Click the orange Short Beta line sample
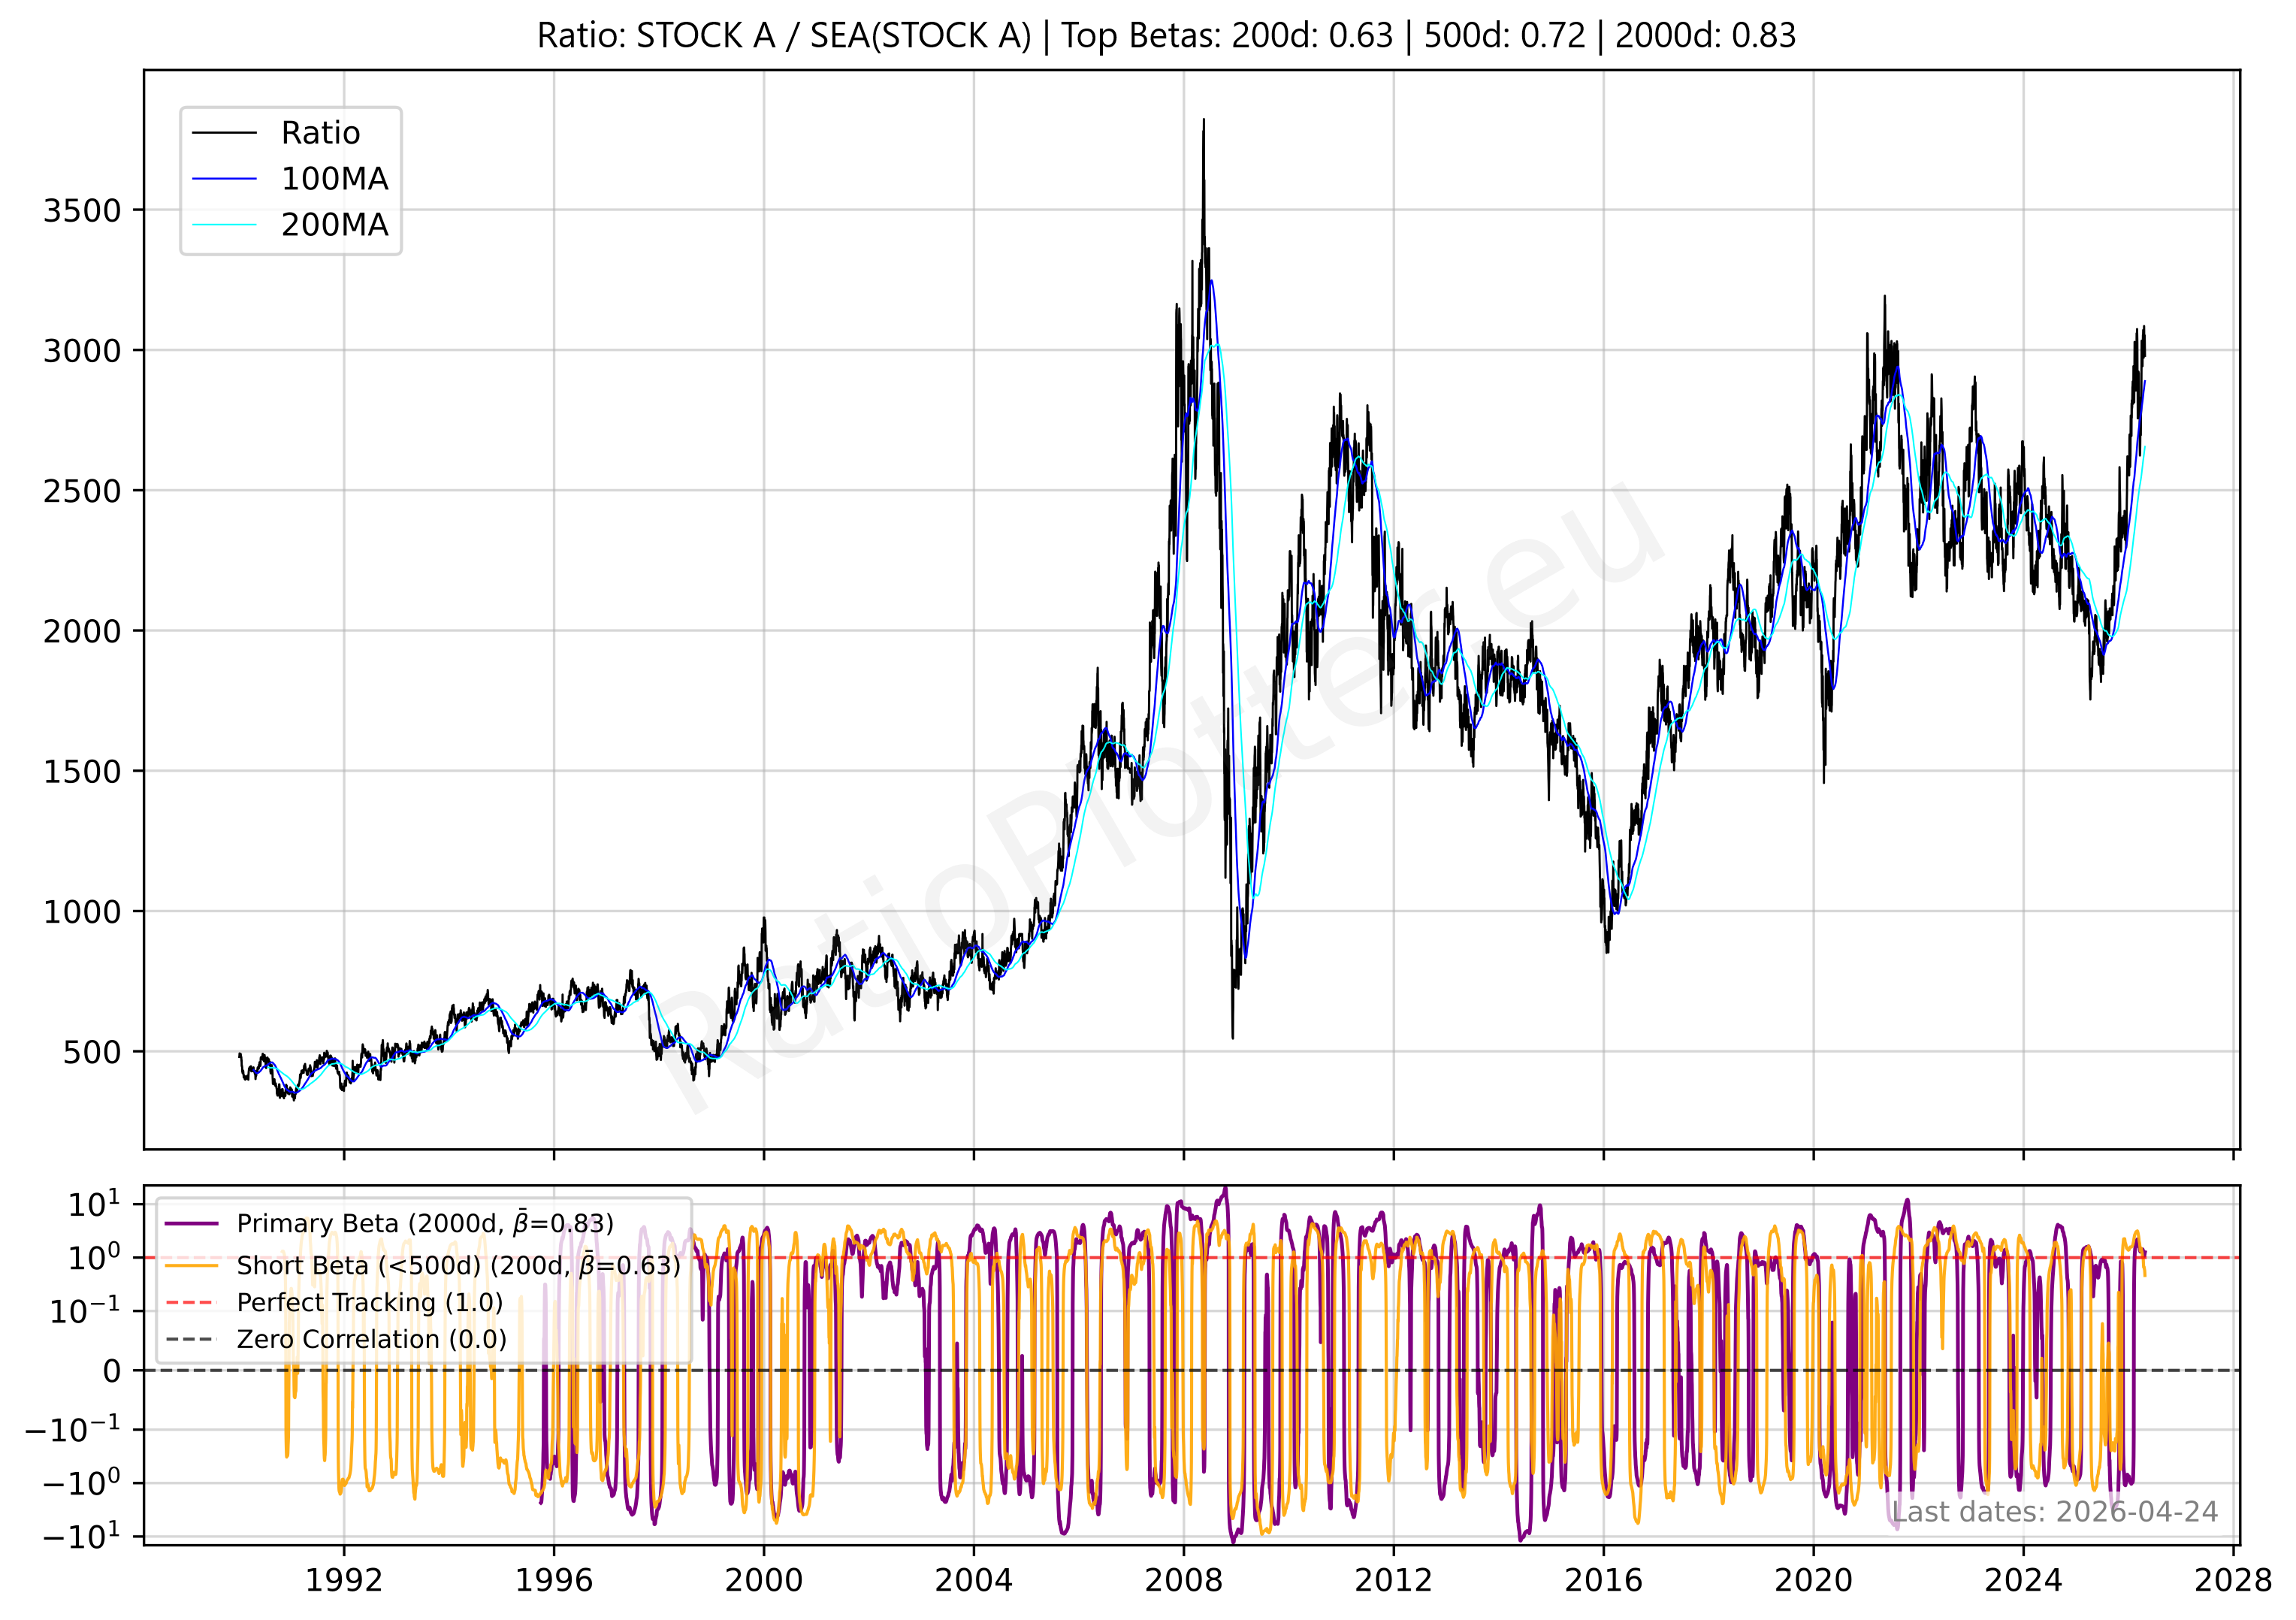The width and height of the screenshot is (2296, 1620). 191,1265
